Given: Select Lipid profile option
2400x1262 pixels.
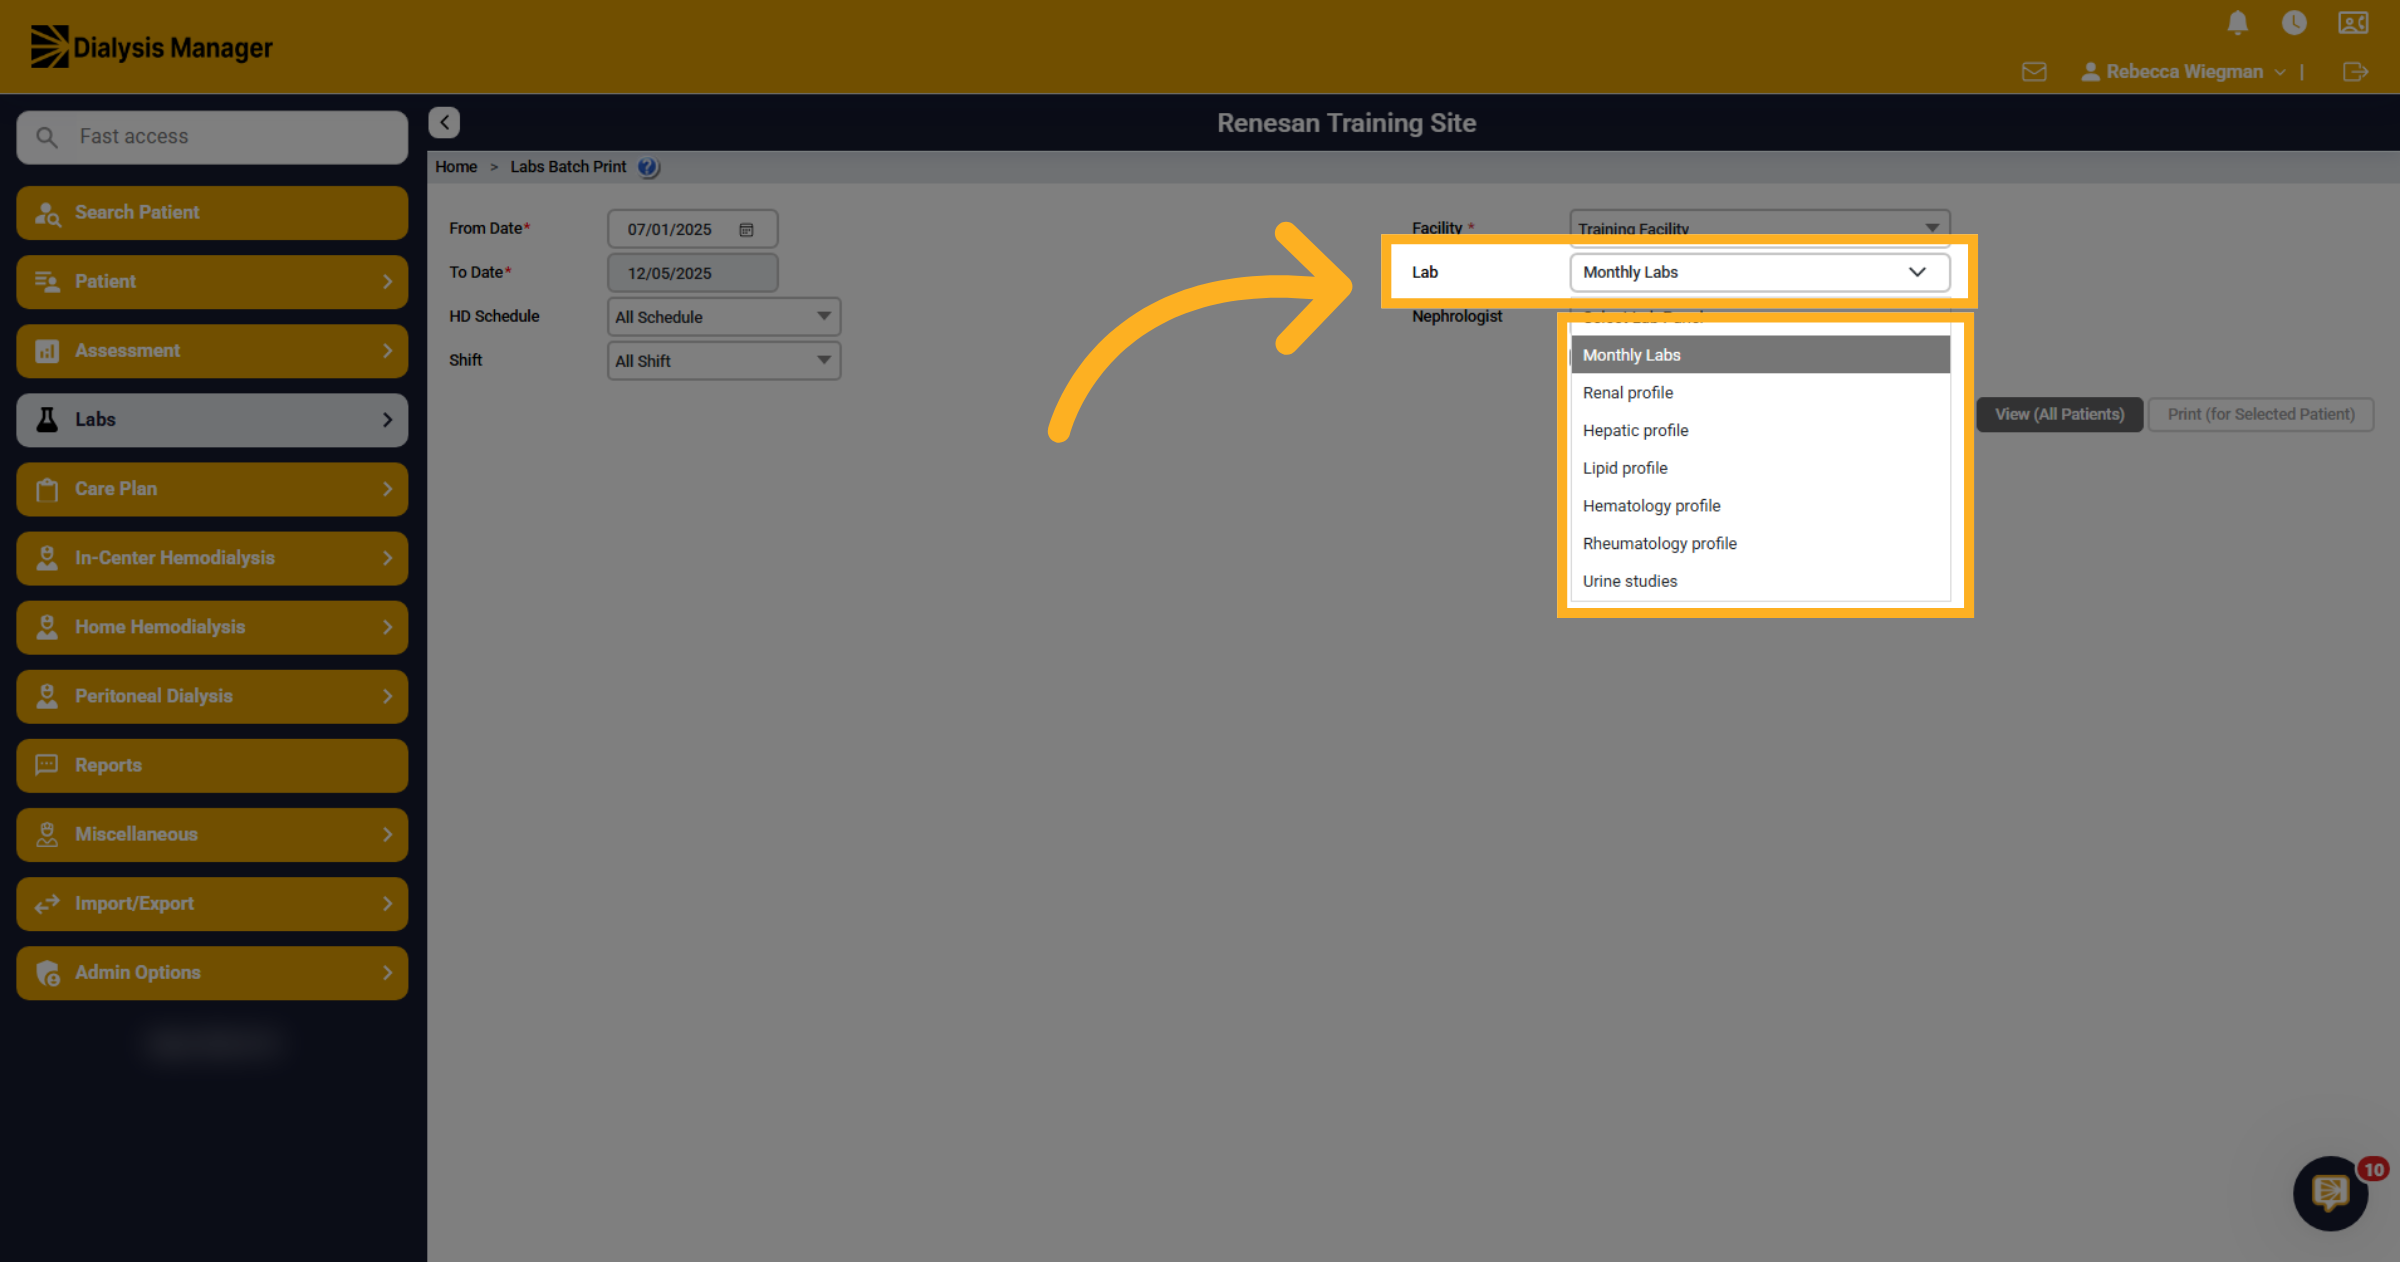Looking at the screenshot, I should [1760, 468].
